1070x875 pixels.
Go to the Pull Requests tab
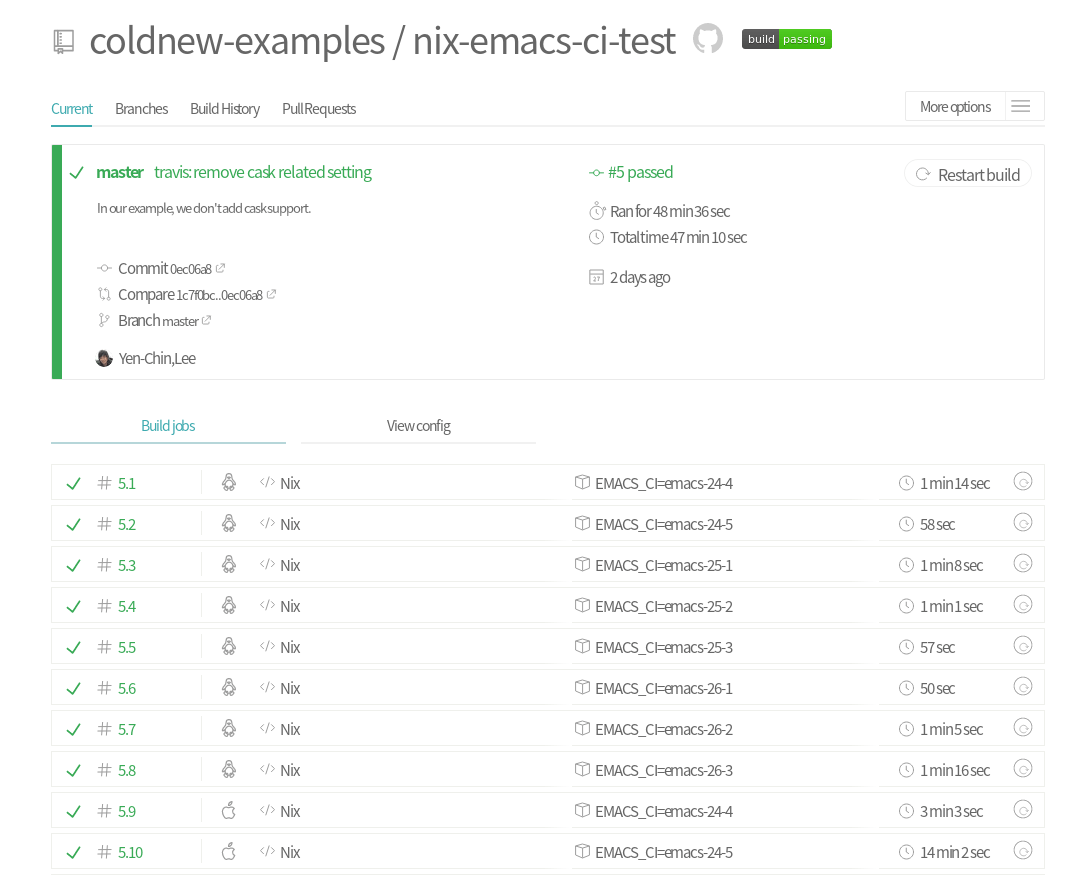(x=319, y=109)
